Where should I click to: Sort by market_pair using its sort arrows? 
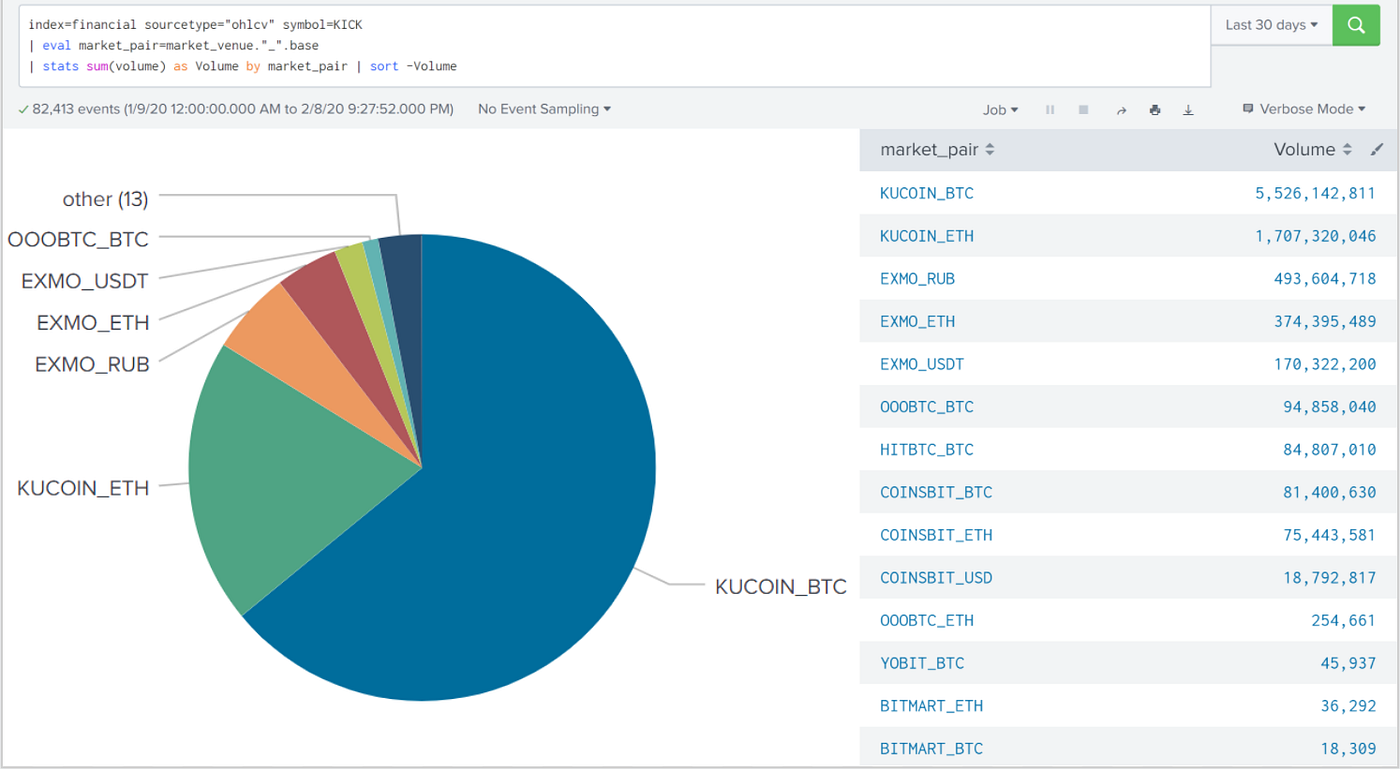990,150
